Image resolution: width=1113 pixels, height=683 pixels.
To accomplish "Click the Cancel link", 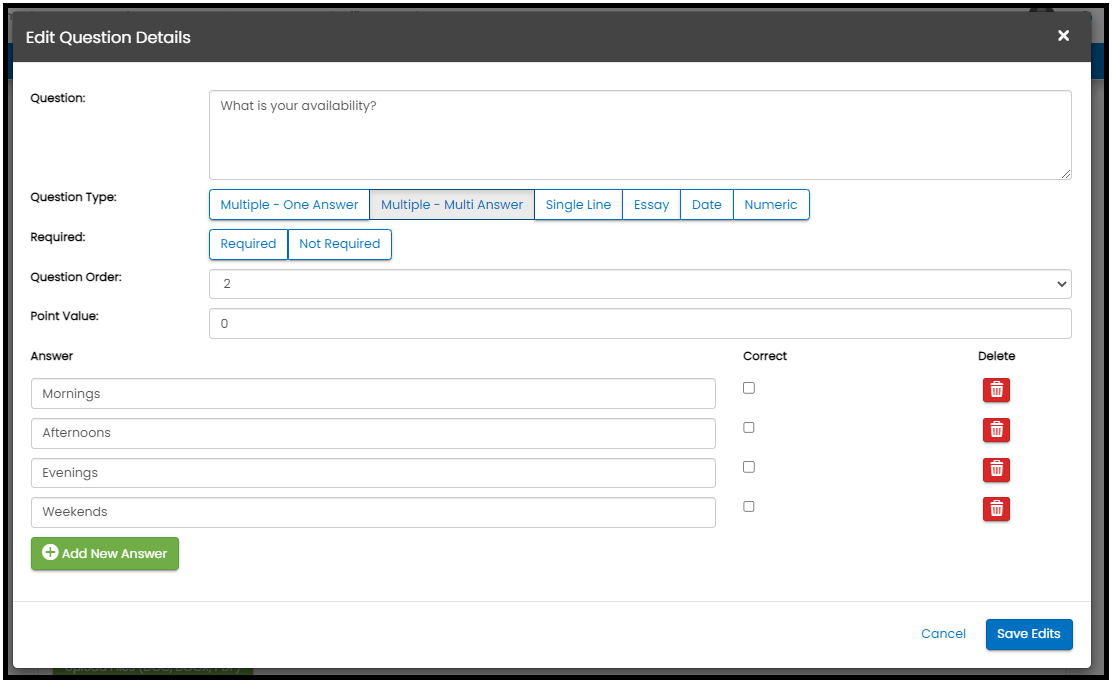I will [x=943, y=634].
